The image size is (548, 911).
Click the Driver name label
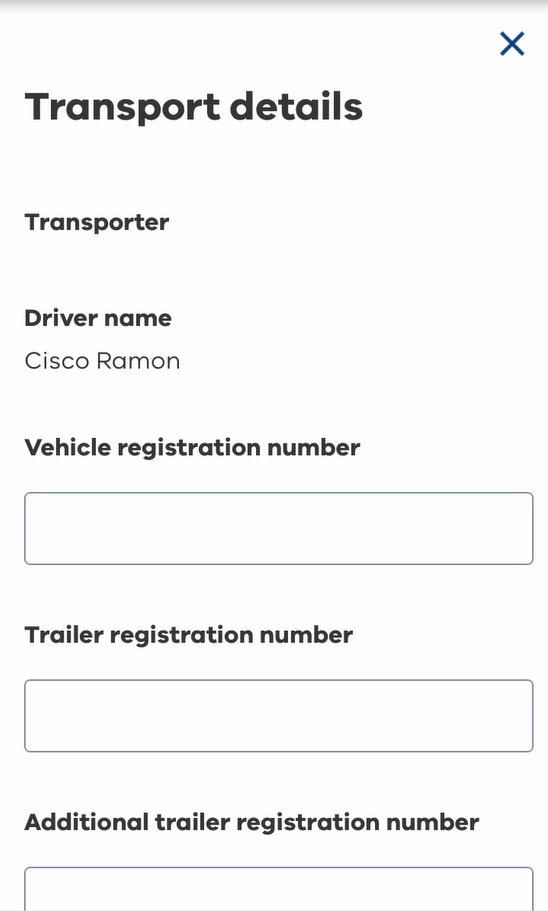(x=98, y=318)
